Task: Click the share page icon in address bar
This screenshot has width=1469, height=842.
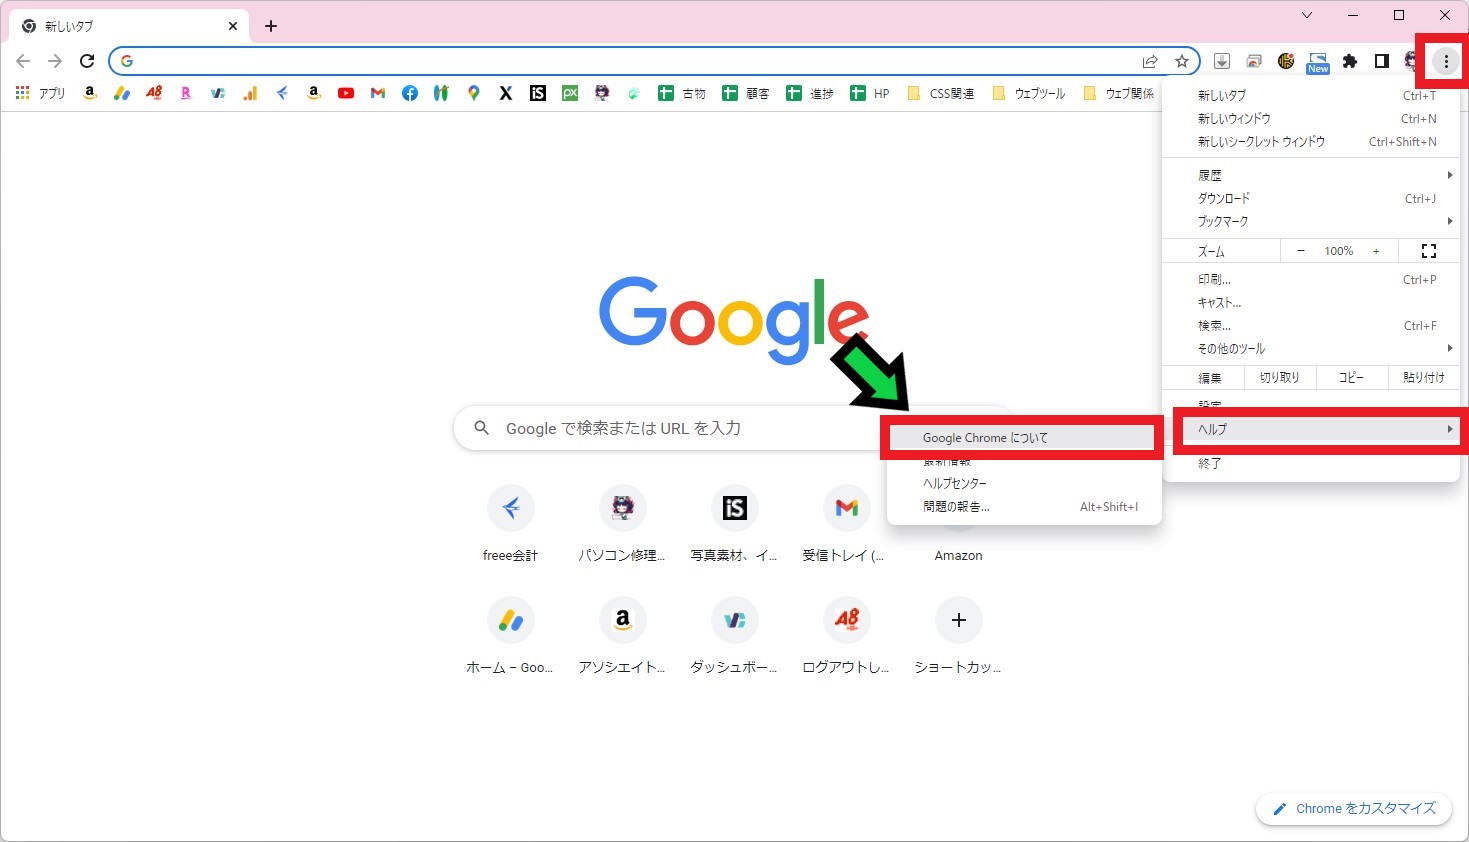Action: pos(1150,61)
